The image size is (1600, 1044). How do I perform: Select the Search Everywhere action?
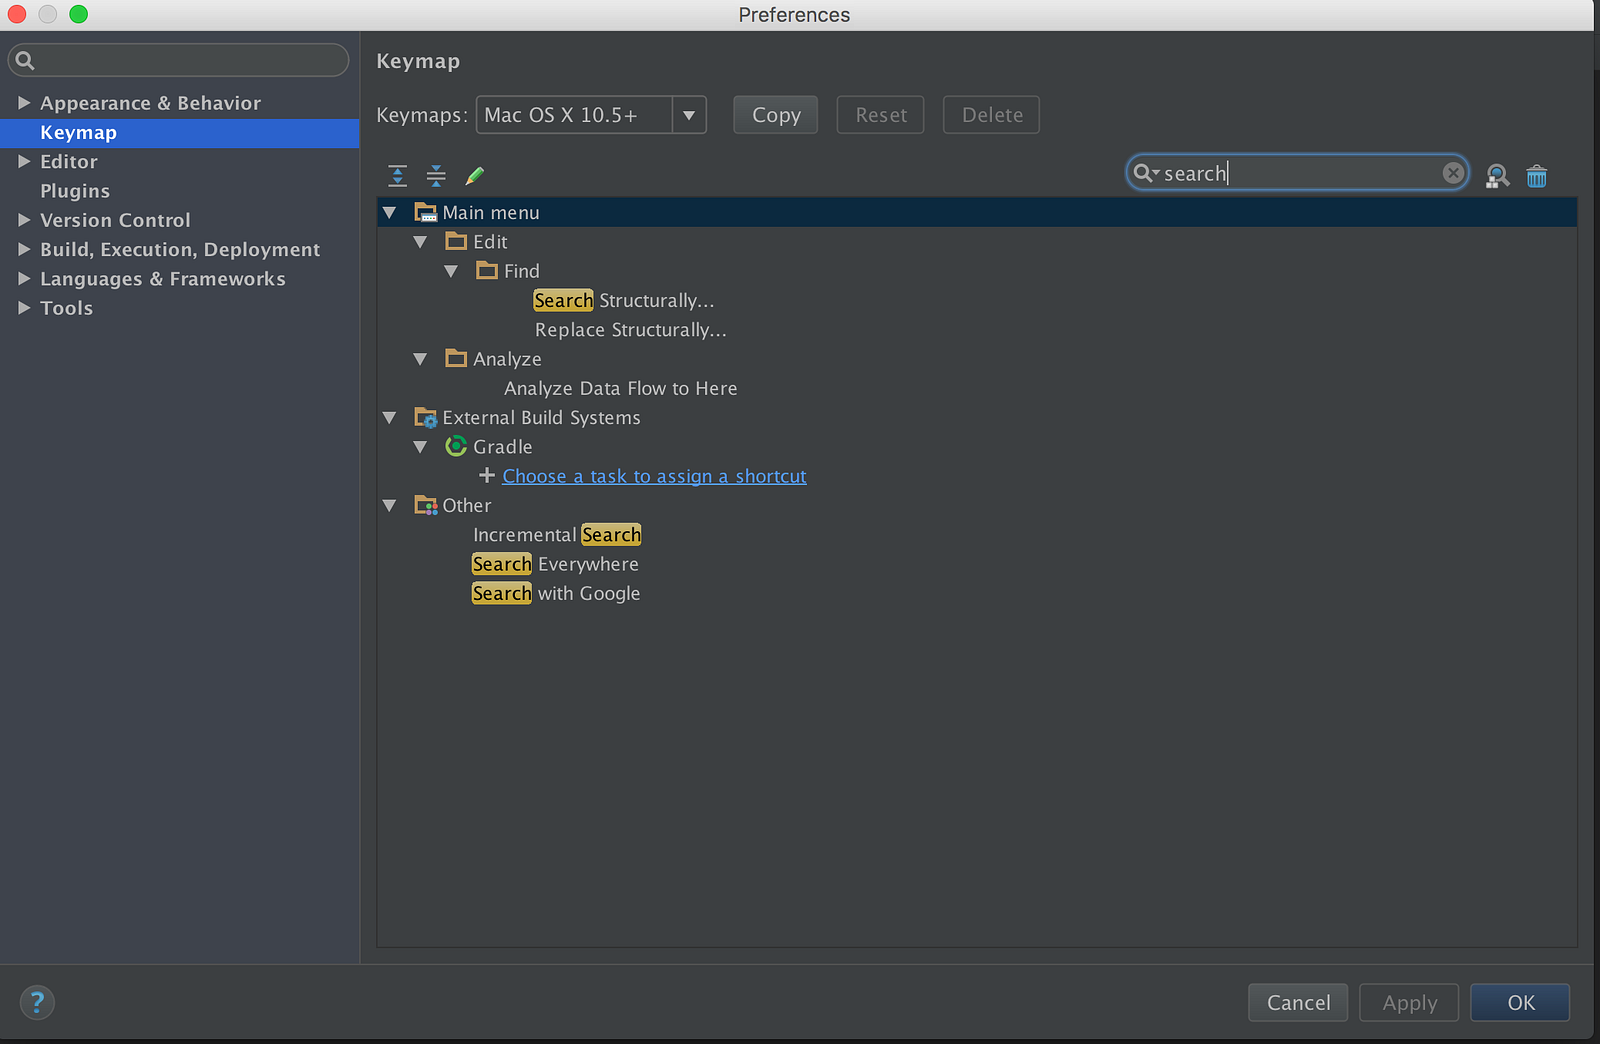(555, 564)
